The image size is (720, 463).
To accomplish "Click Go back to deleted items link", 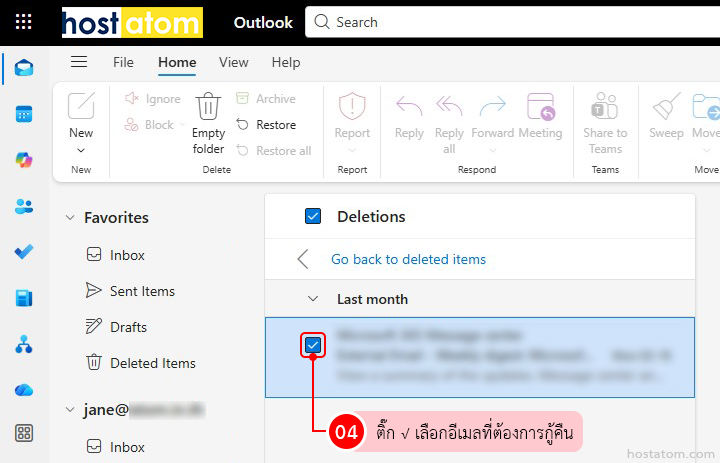I will pyautogui.click(x=408, y=259).
